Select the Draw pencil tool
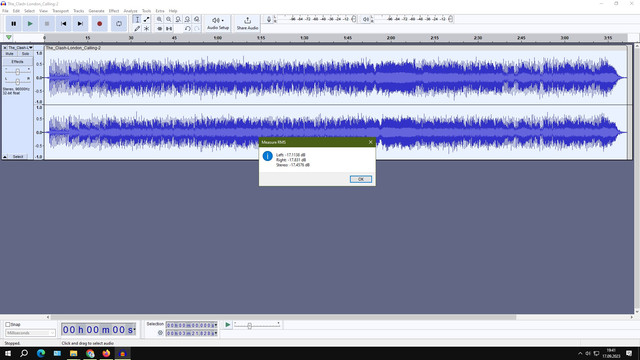Image resolution: width=640 pixels, height=360 pixels. tap(137, 29)
